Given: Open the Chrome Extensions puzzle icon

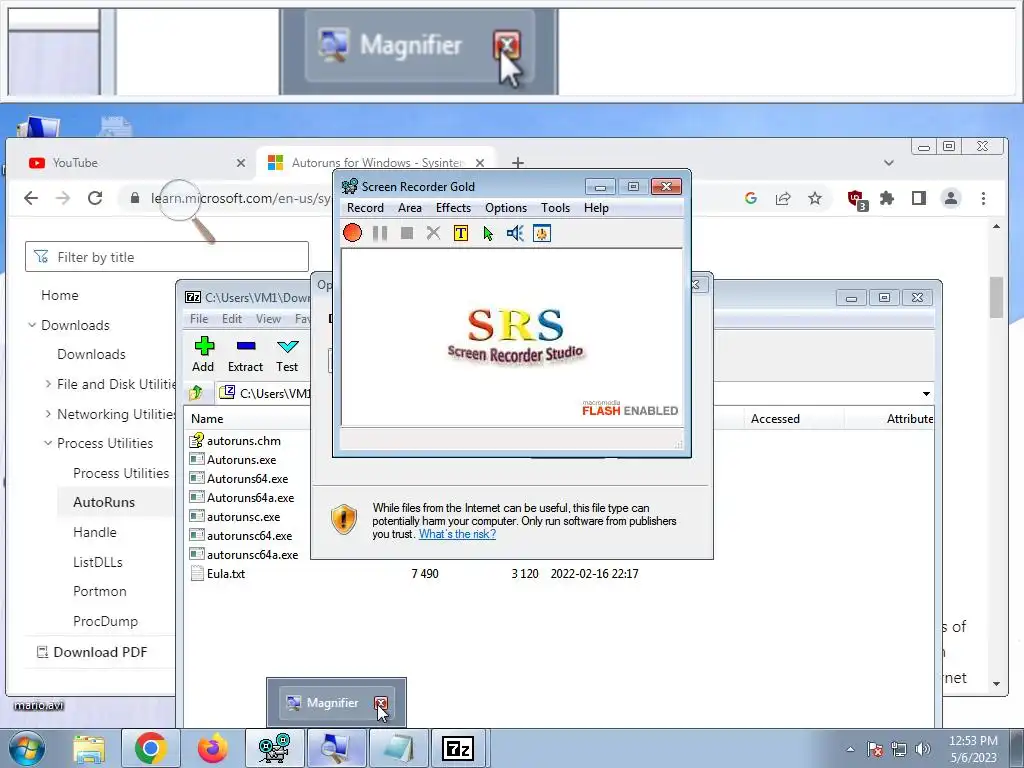Looking at the screenshot, I should (x=887, y=198).
